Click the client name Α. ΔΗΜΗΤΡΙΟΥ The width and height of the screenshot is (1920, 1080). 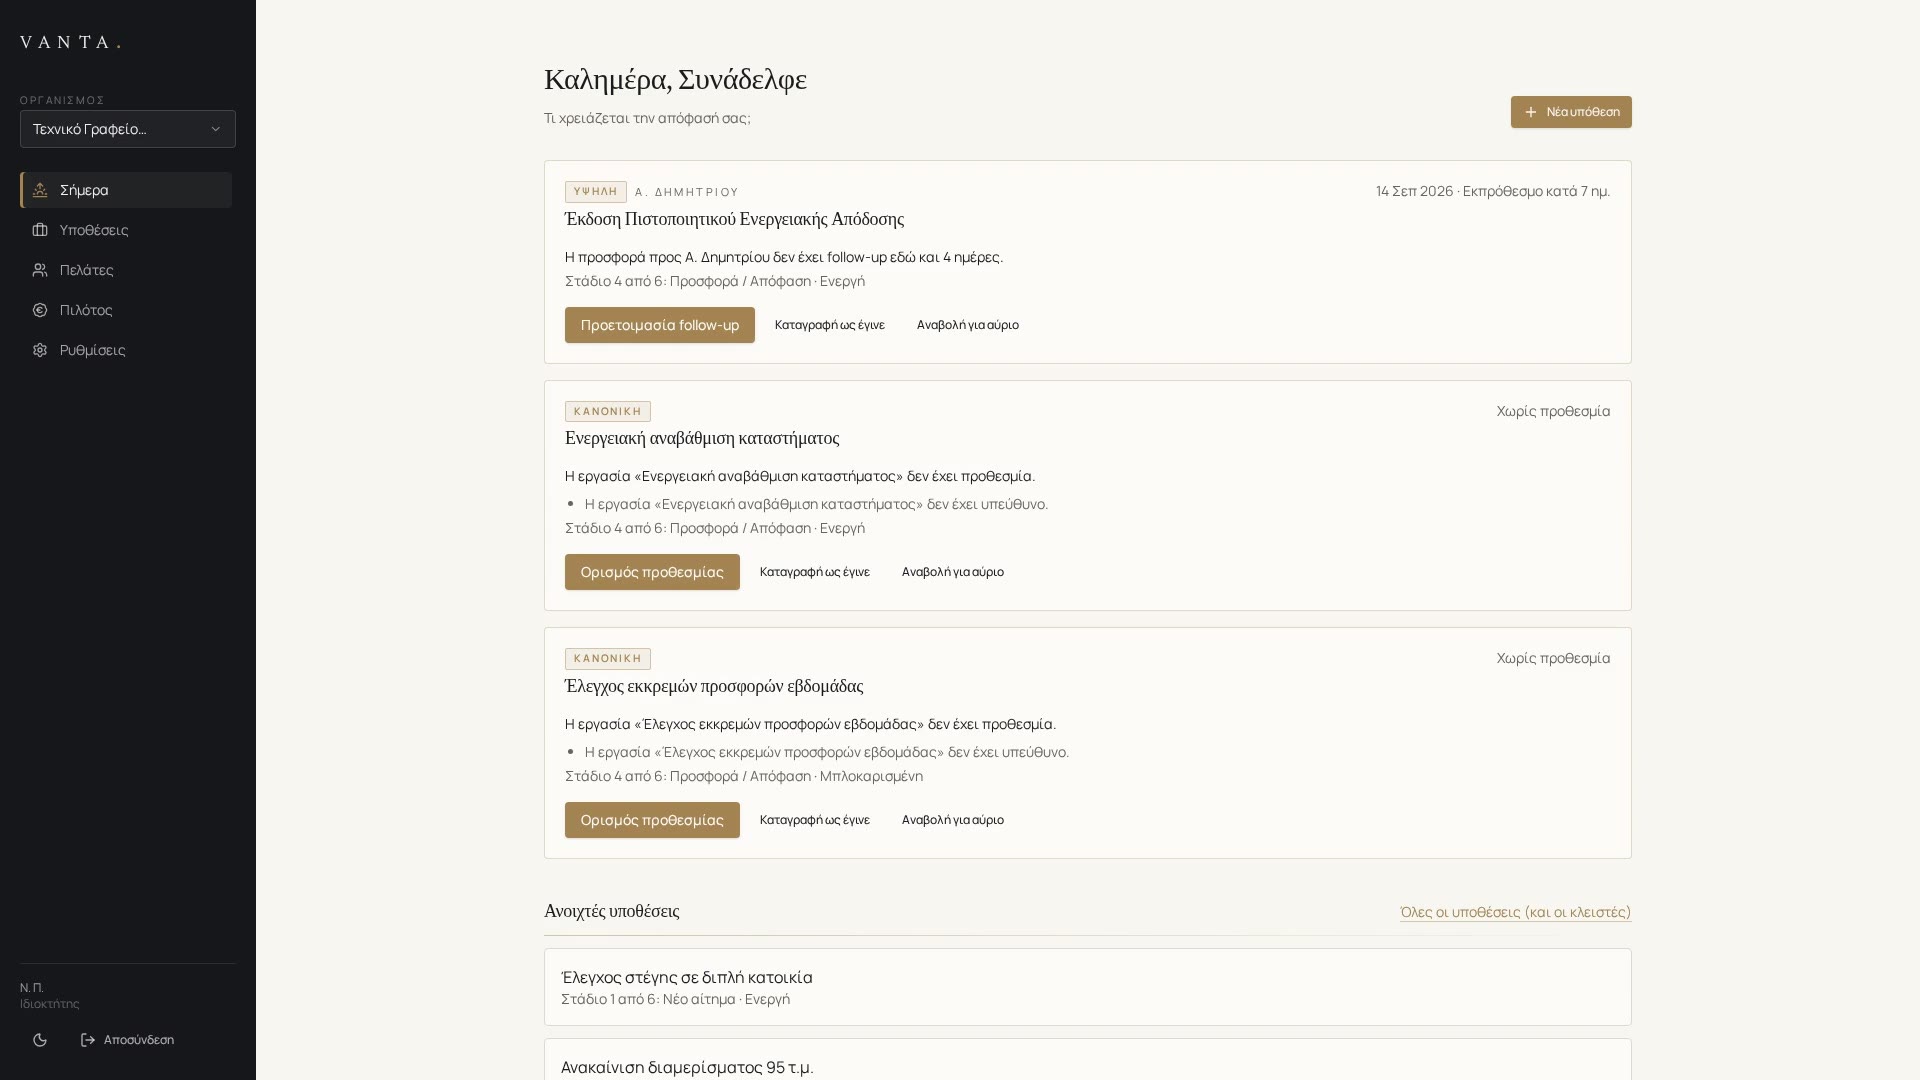pos(687,192)
